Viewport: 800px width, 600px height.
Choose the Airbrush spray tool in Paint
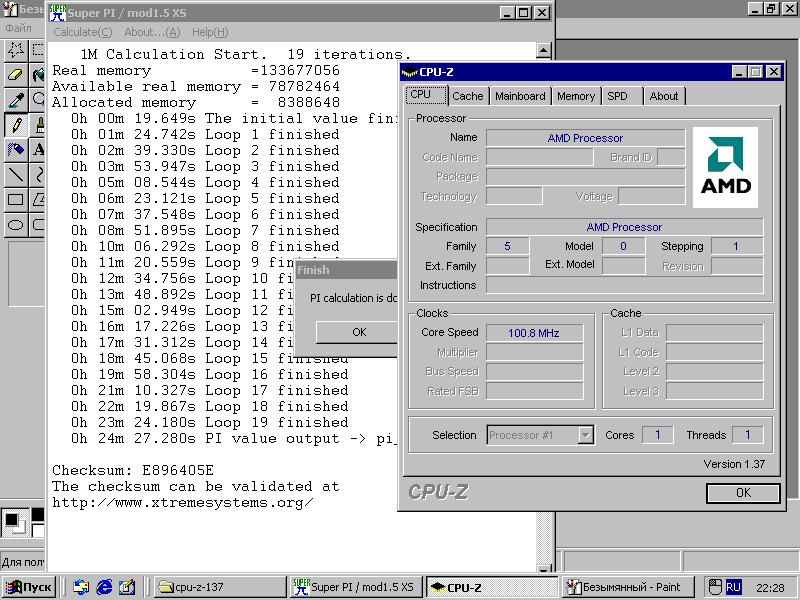click(x=16, y=149)
